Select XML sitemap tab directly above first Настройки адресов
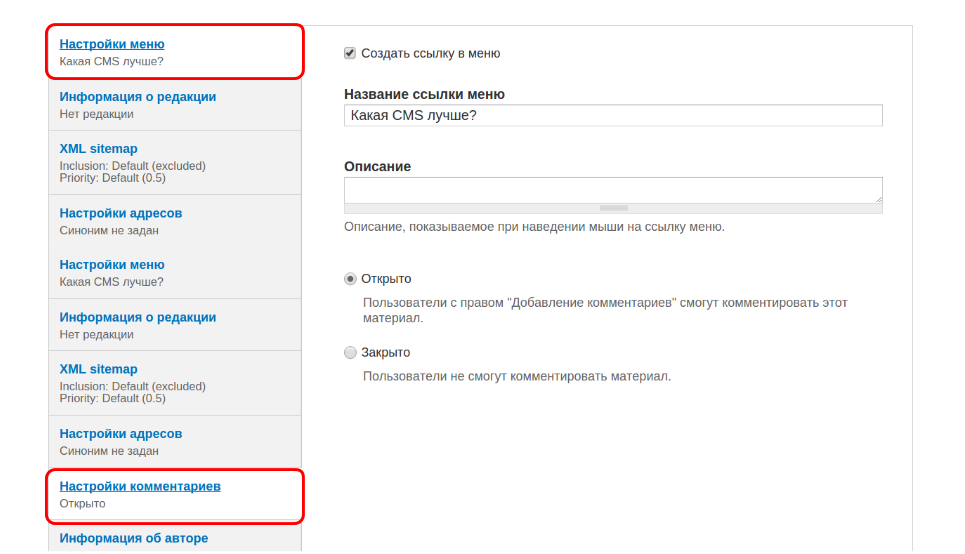The height and width of the screenshot is (554, 965). [x=98, y=149]
